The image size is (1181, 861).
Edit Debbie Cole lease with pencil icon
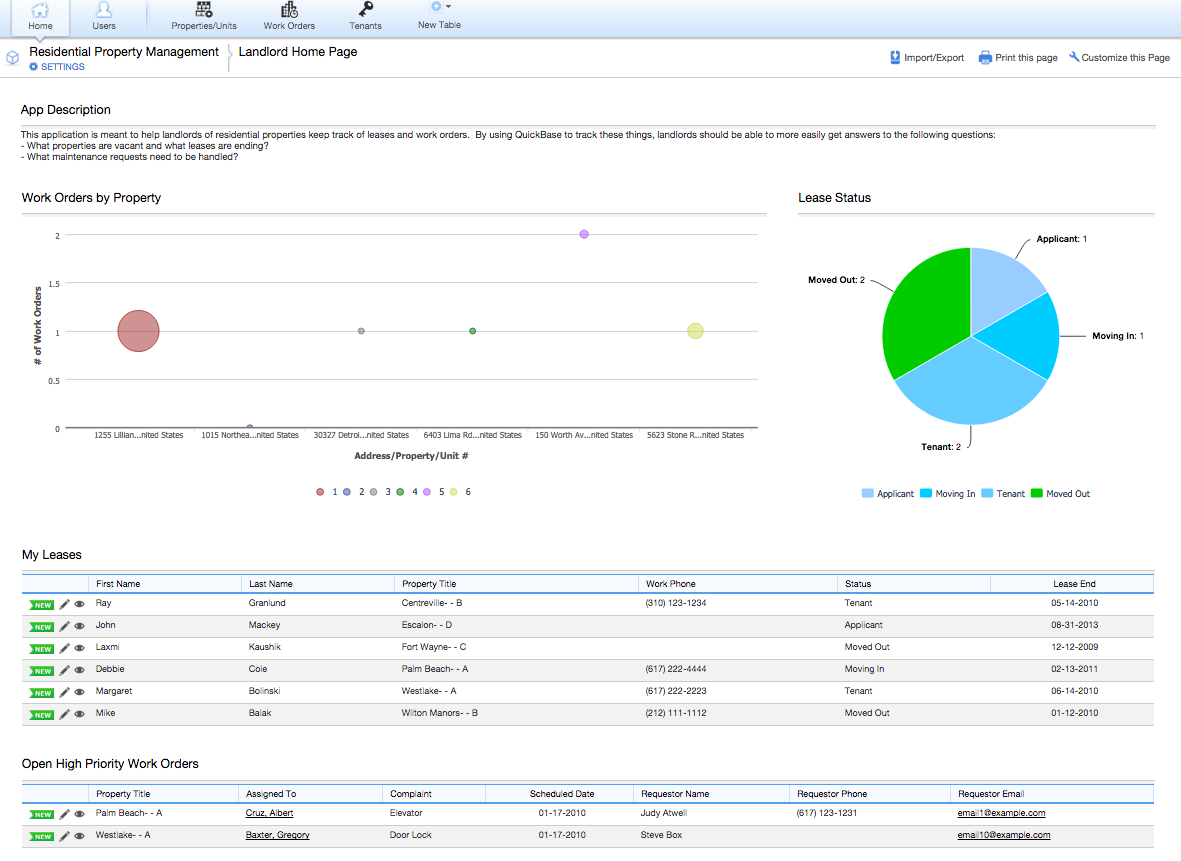tap(65, 670)
